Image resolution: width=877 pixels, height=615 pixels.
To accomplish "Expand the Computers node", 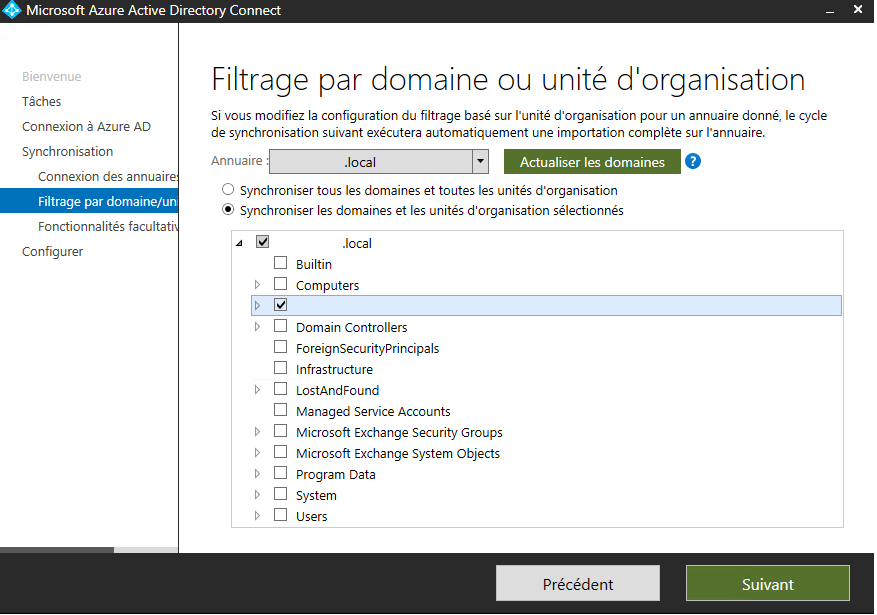I will pos(257,285).
